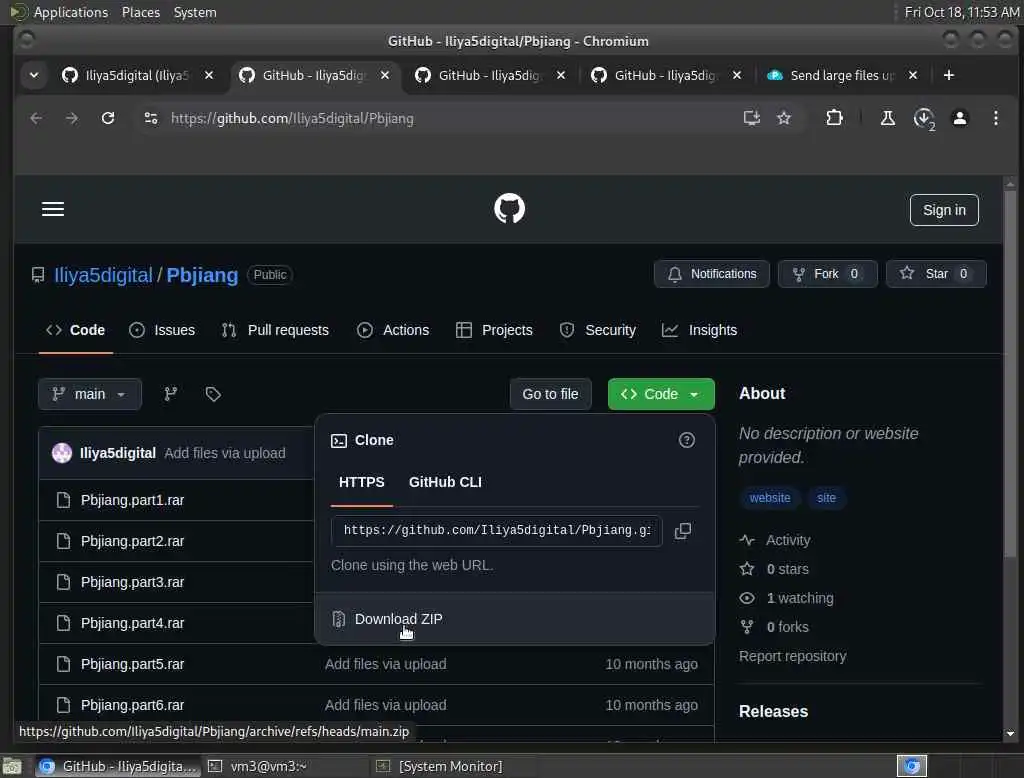Open a new browser tab

point(949,75)
